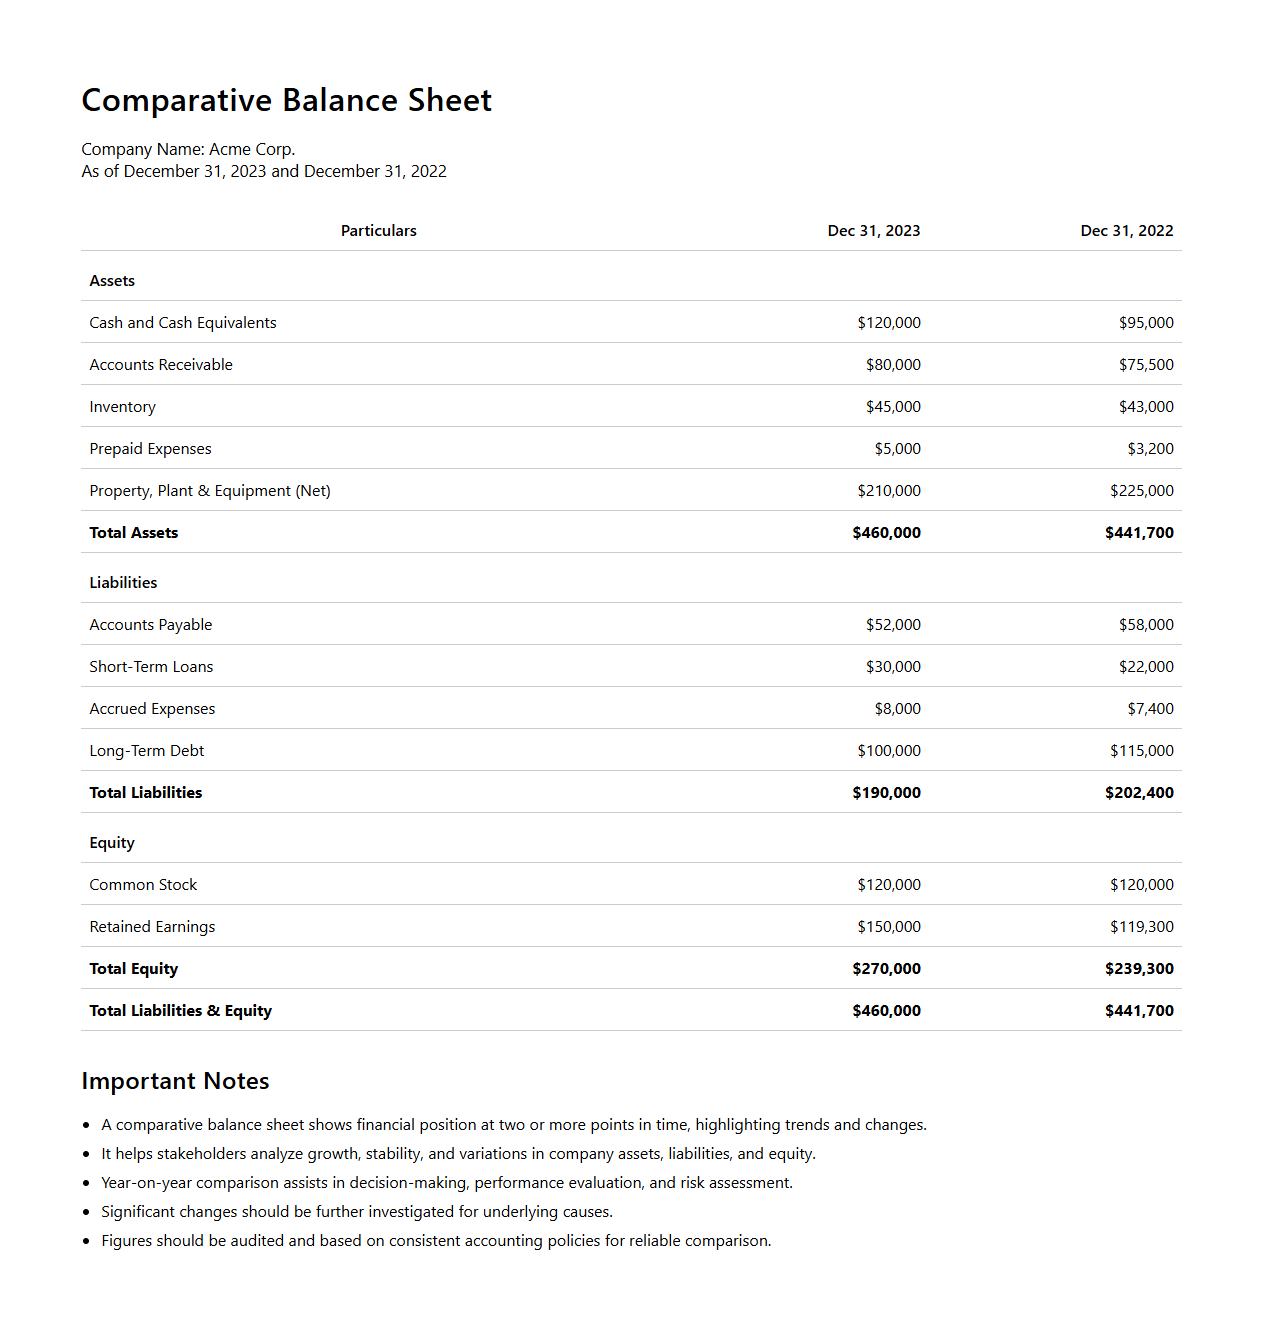Select the Total Assets row label
The height and width of the screenshot is (1342, 1263).
point(134,533)
